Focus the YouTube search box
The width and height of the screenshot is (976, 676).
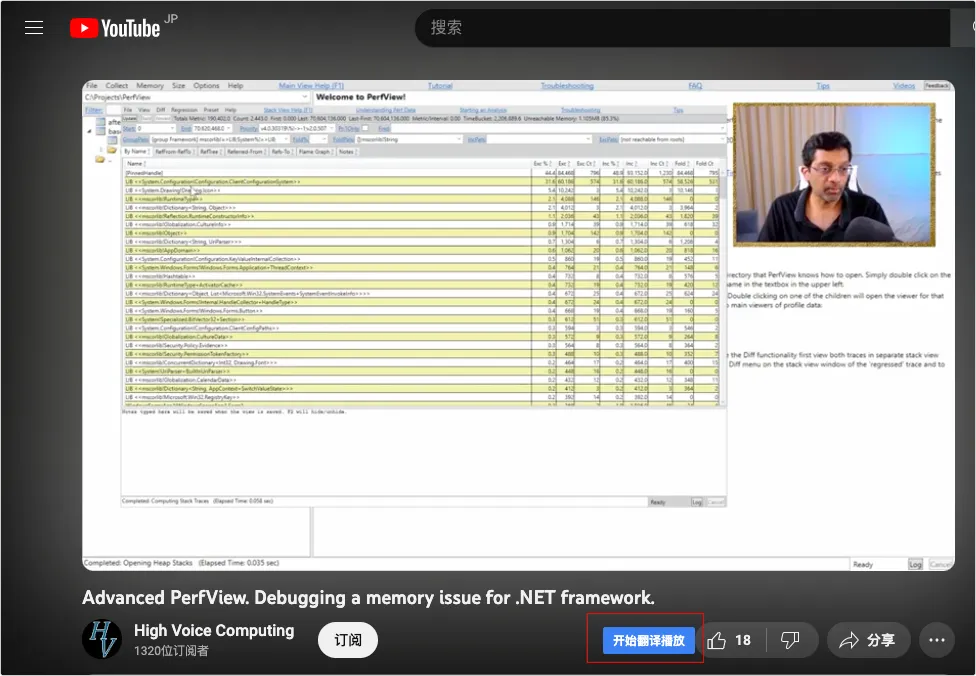click(x=682, y=28)
